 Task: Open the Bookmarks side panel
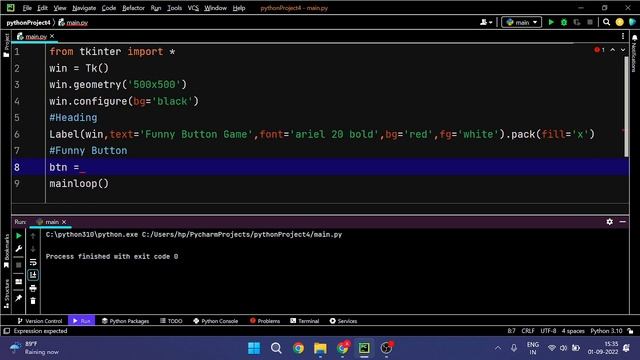(6, 251)
